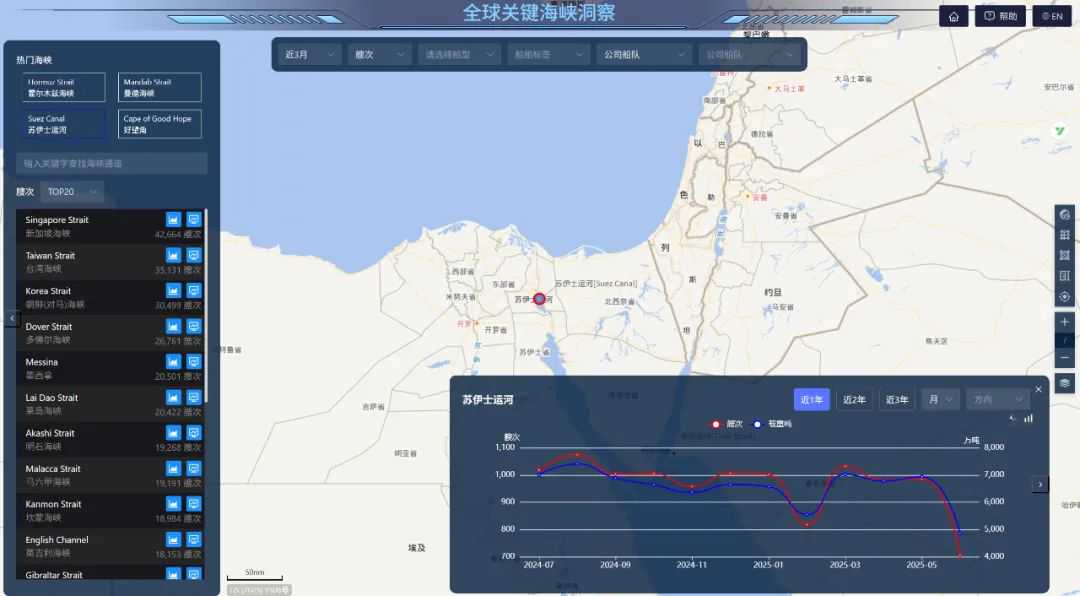Collapse the left sidebar panel arrow
This screenshot has width=1080, height=596.
pos(12,318)
